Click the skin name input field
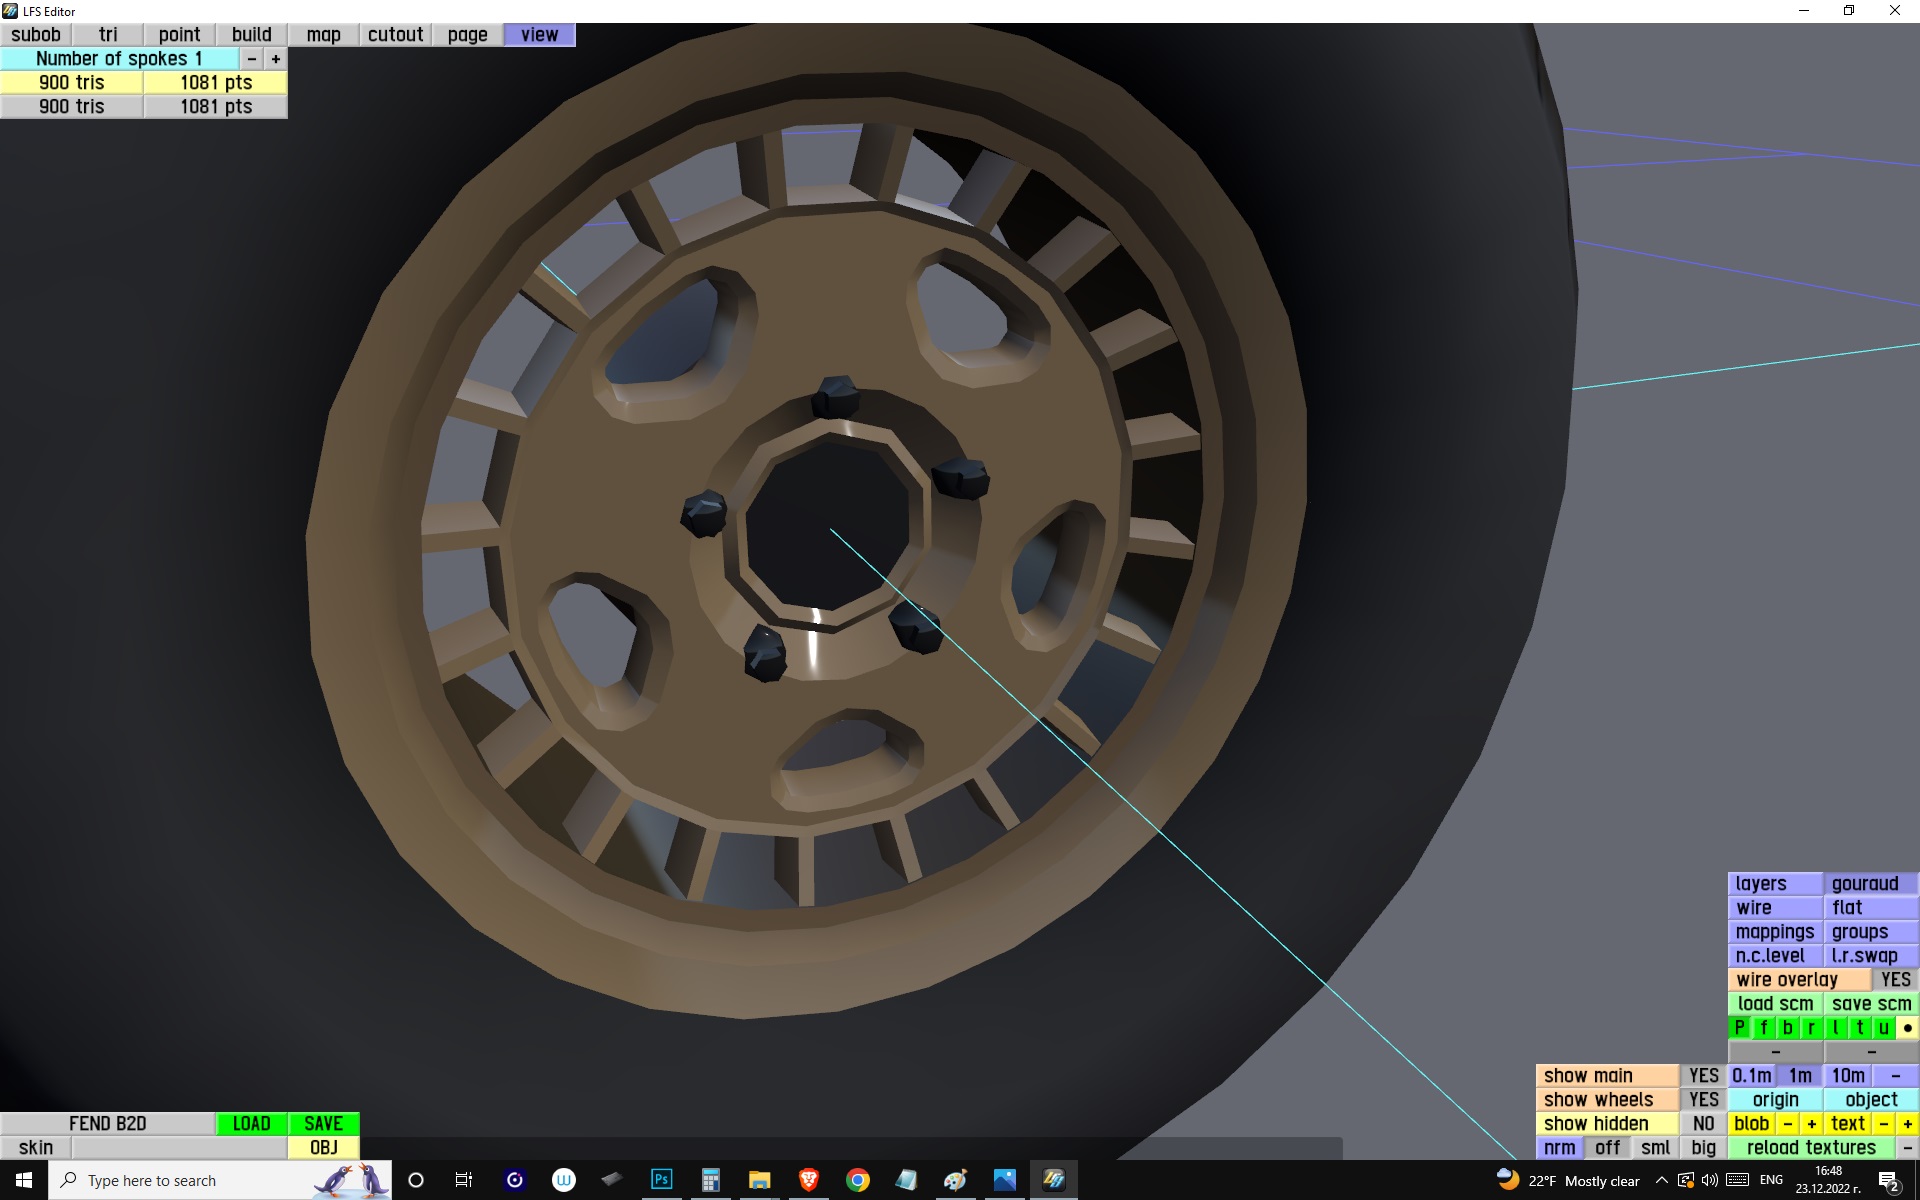 179,1148
